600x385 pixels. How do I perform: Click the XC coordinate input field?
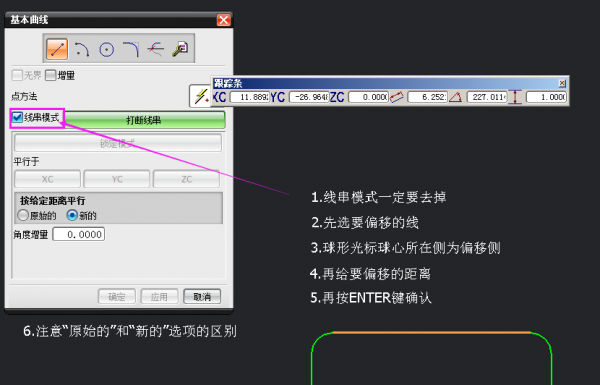click(249, 97)
